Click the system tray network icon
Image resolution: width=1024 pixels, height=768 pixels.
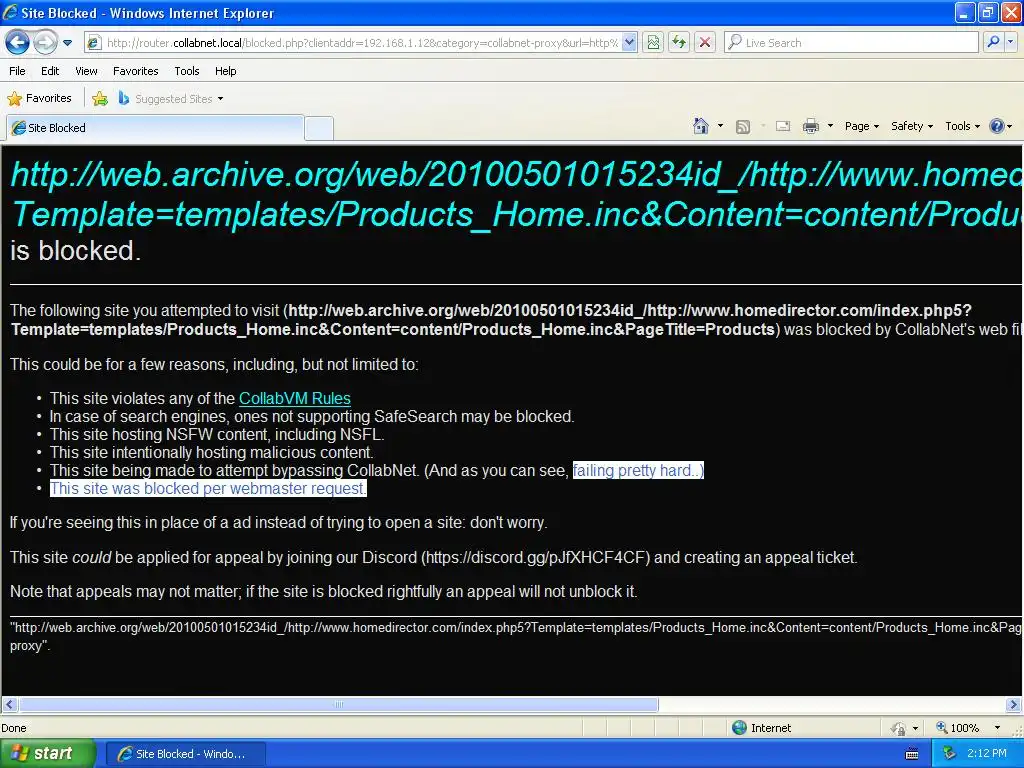[950, 754]
